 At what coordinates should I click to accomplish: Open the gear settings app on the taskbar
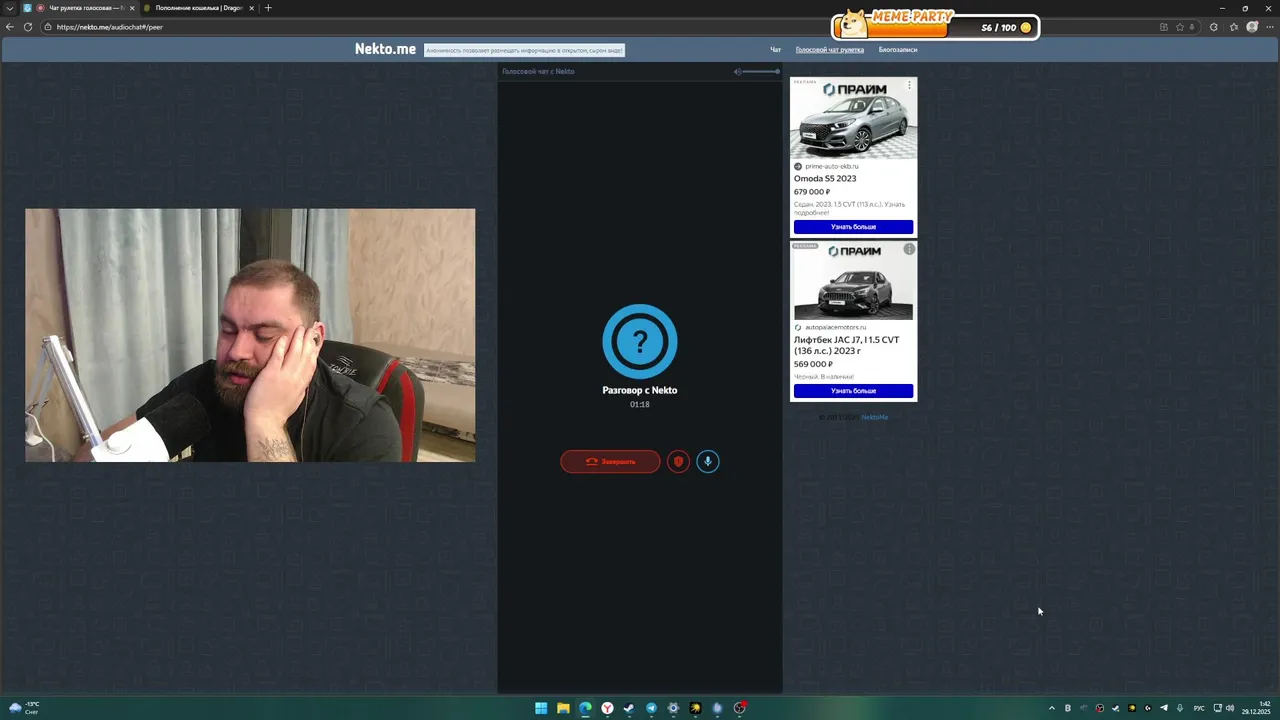673,708
